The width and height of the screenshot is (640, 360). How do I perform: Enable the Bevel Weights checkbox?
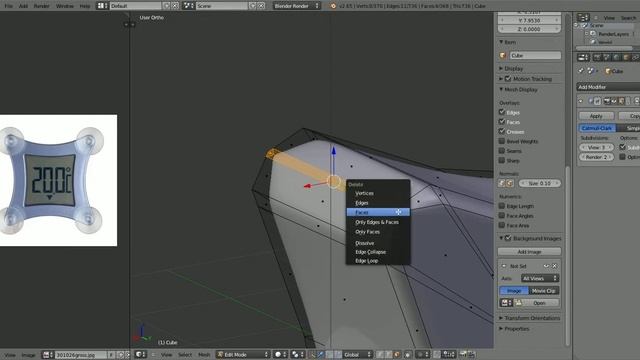click(502, 141)
